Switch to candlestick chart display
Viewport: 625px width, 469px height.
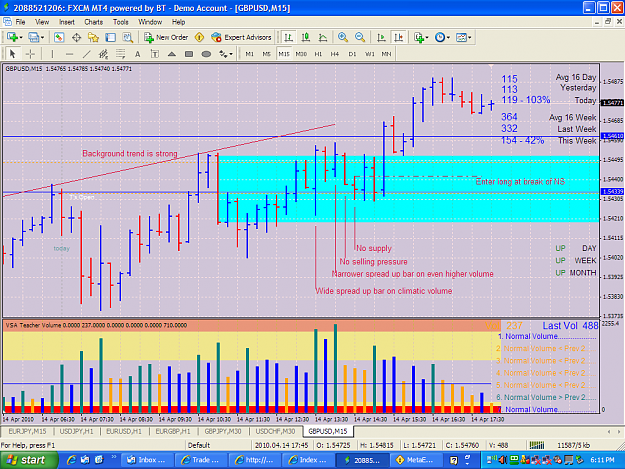pos(306,37)
